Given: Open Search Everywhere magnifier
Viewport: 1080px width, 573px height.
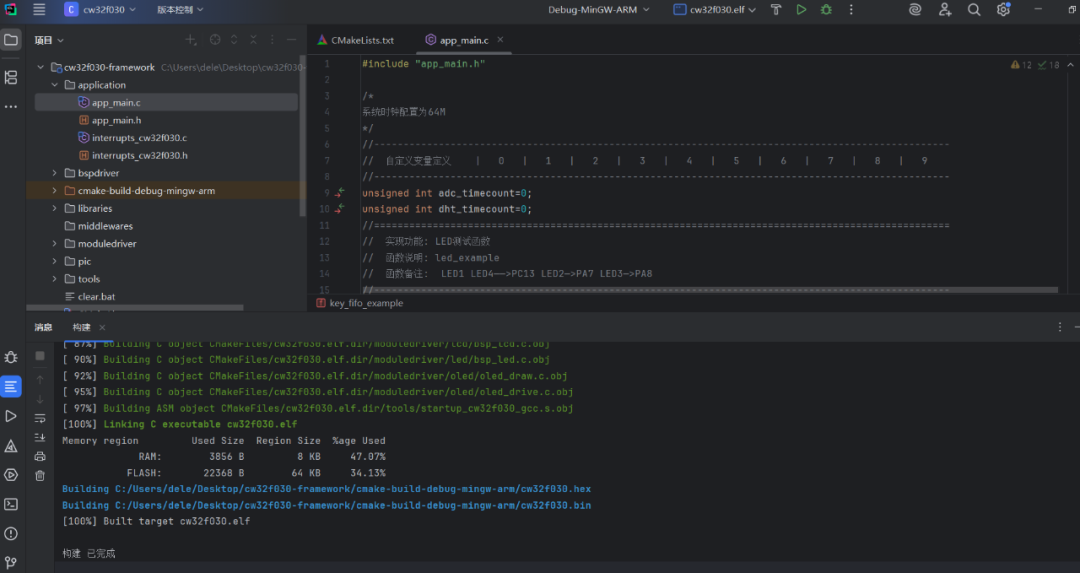Looking at the screenshot, I should 974,10.
